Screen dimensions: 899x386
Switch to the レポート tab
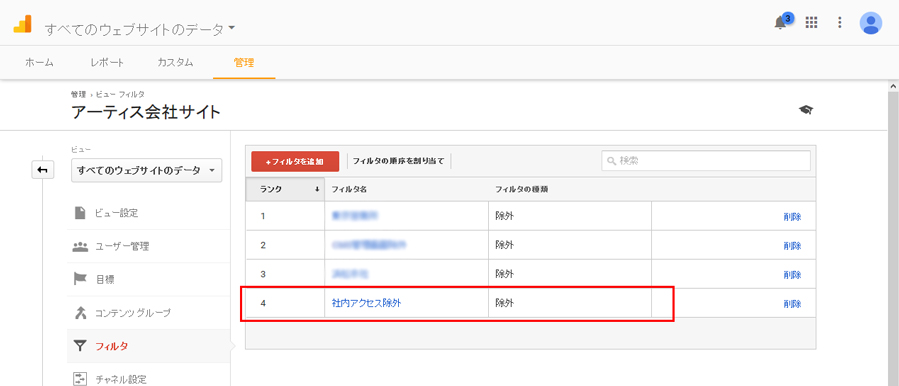pyautogui.click(x=107, y=63)
